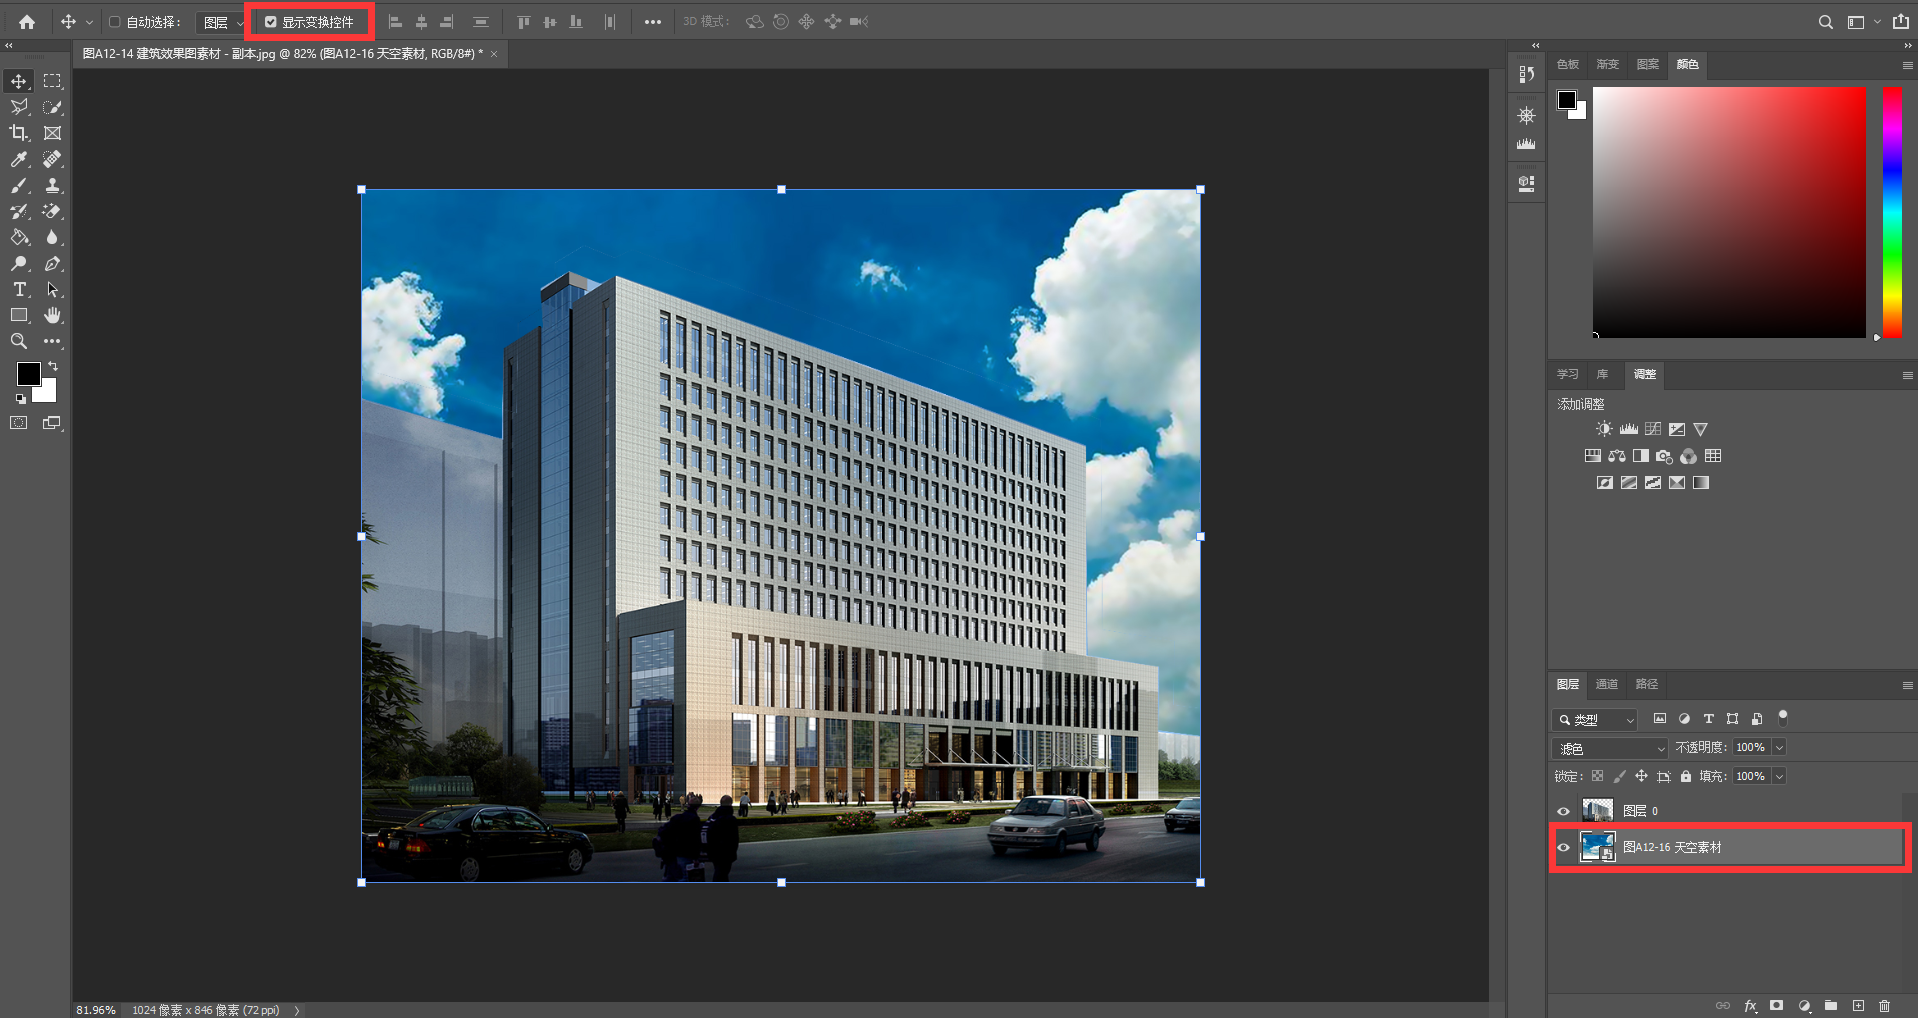
Task: Select the Zoom tool
Action: tap(19, 341)
